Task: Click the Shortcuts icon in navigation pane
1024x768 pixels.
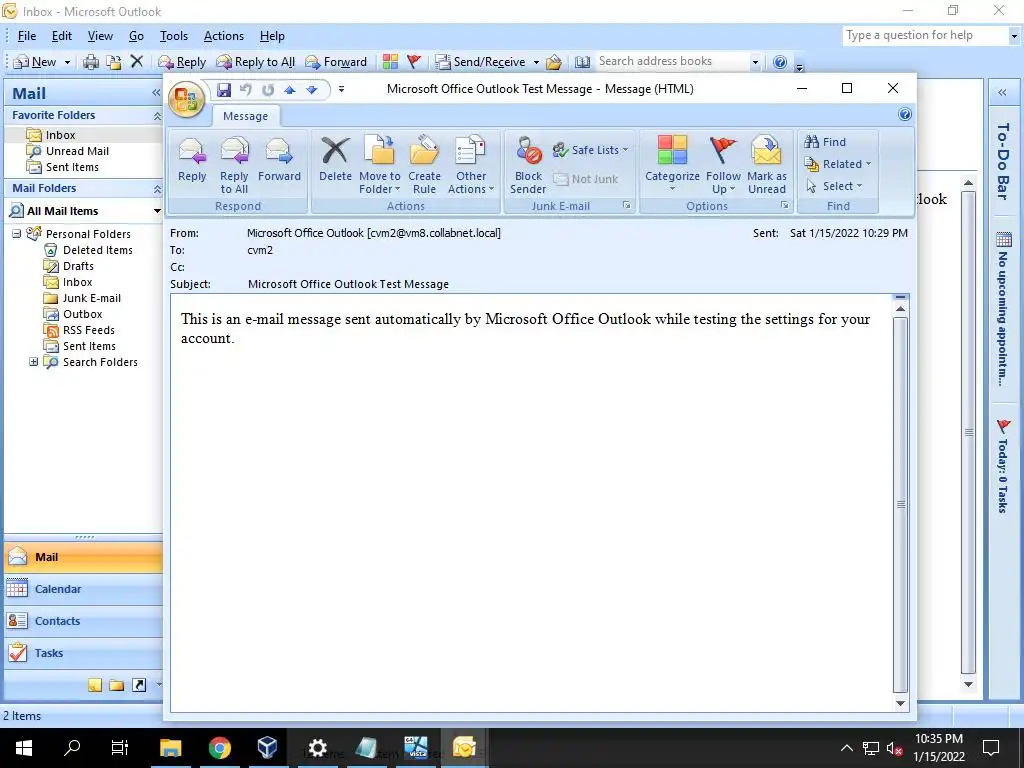Action: 138,685
